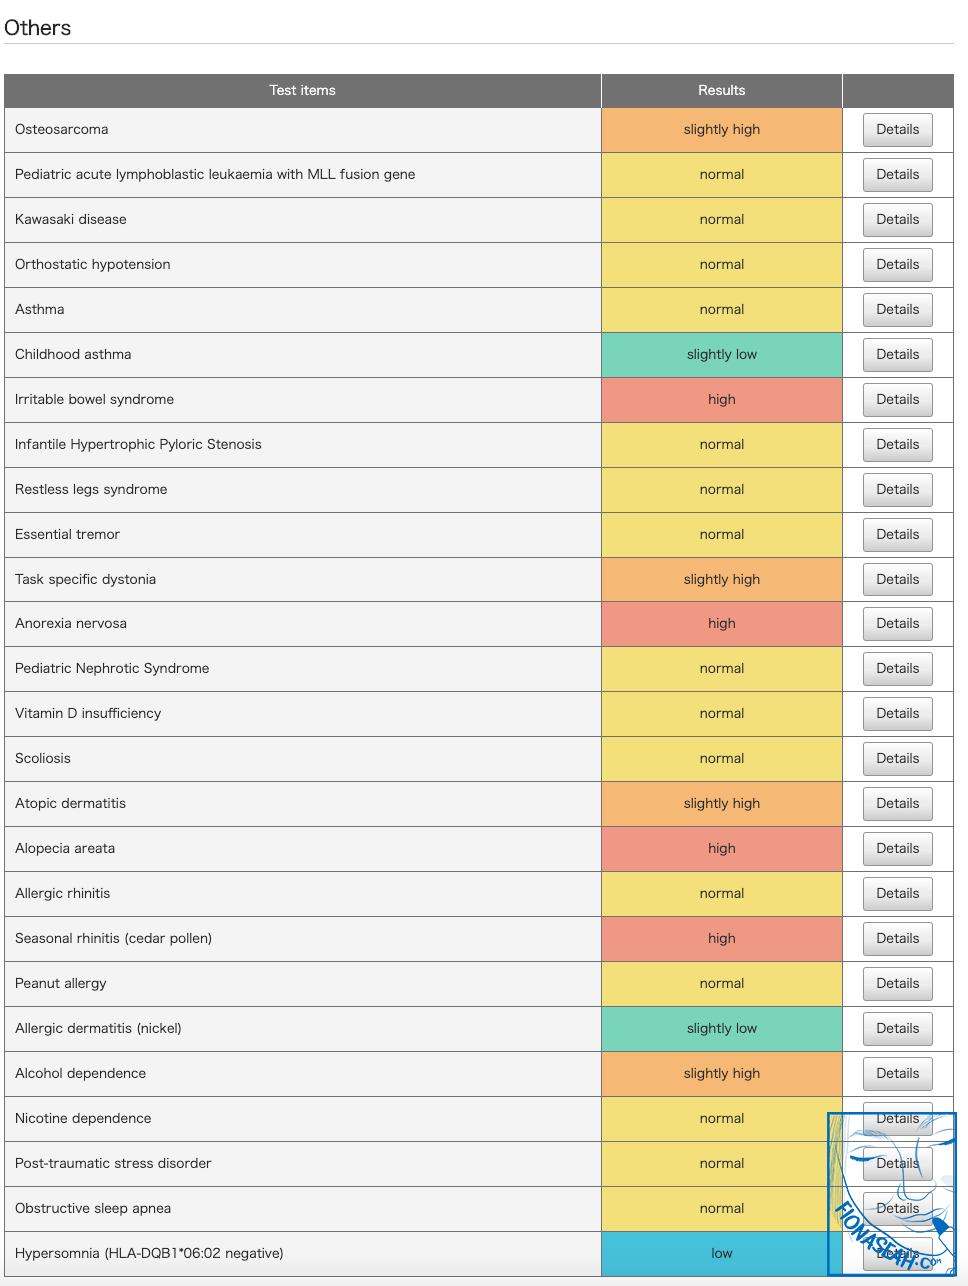Open Details for Childhood asthma
The width and height of the screenshot is (968, 1286).
(897, 355)
